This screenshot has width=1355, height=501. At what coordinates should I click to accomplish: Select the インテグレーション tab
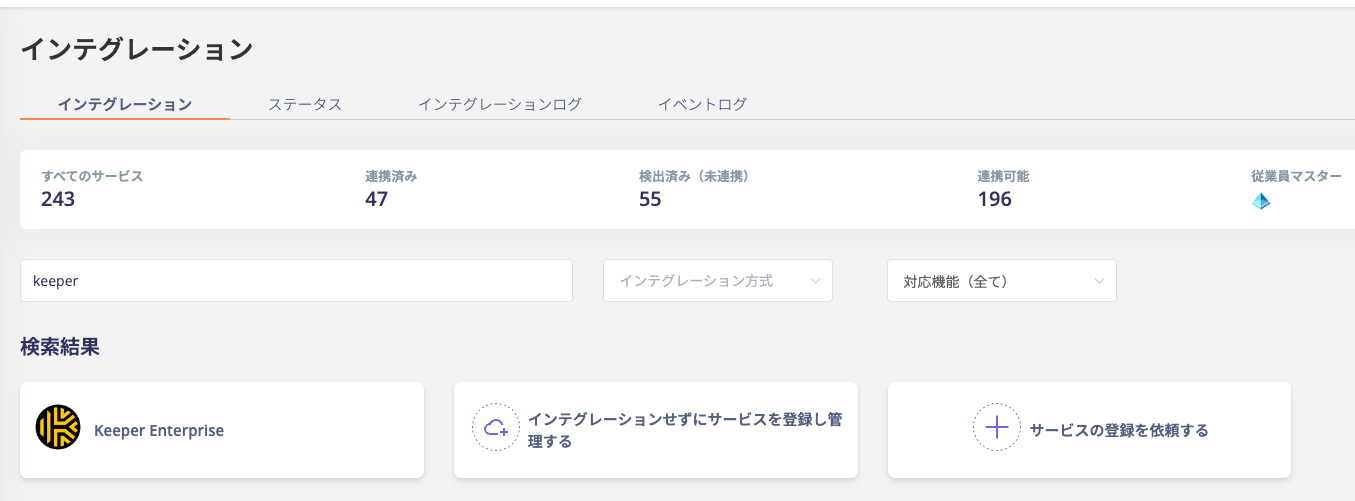click(x=125, y=104)
